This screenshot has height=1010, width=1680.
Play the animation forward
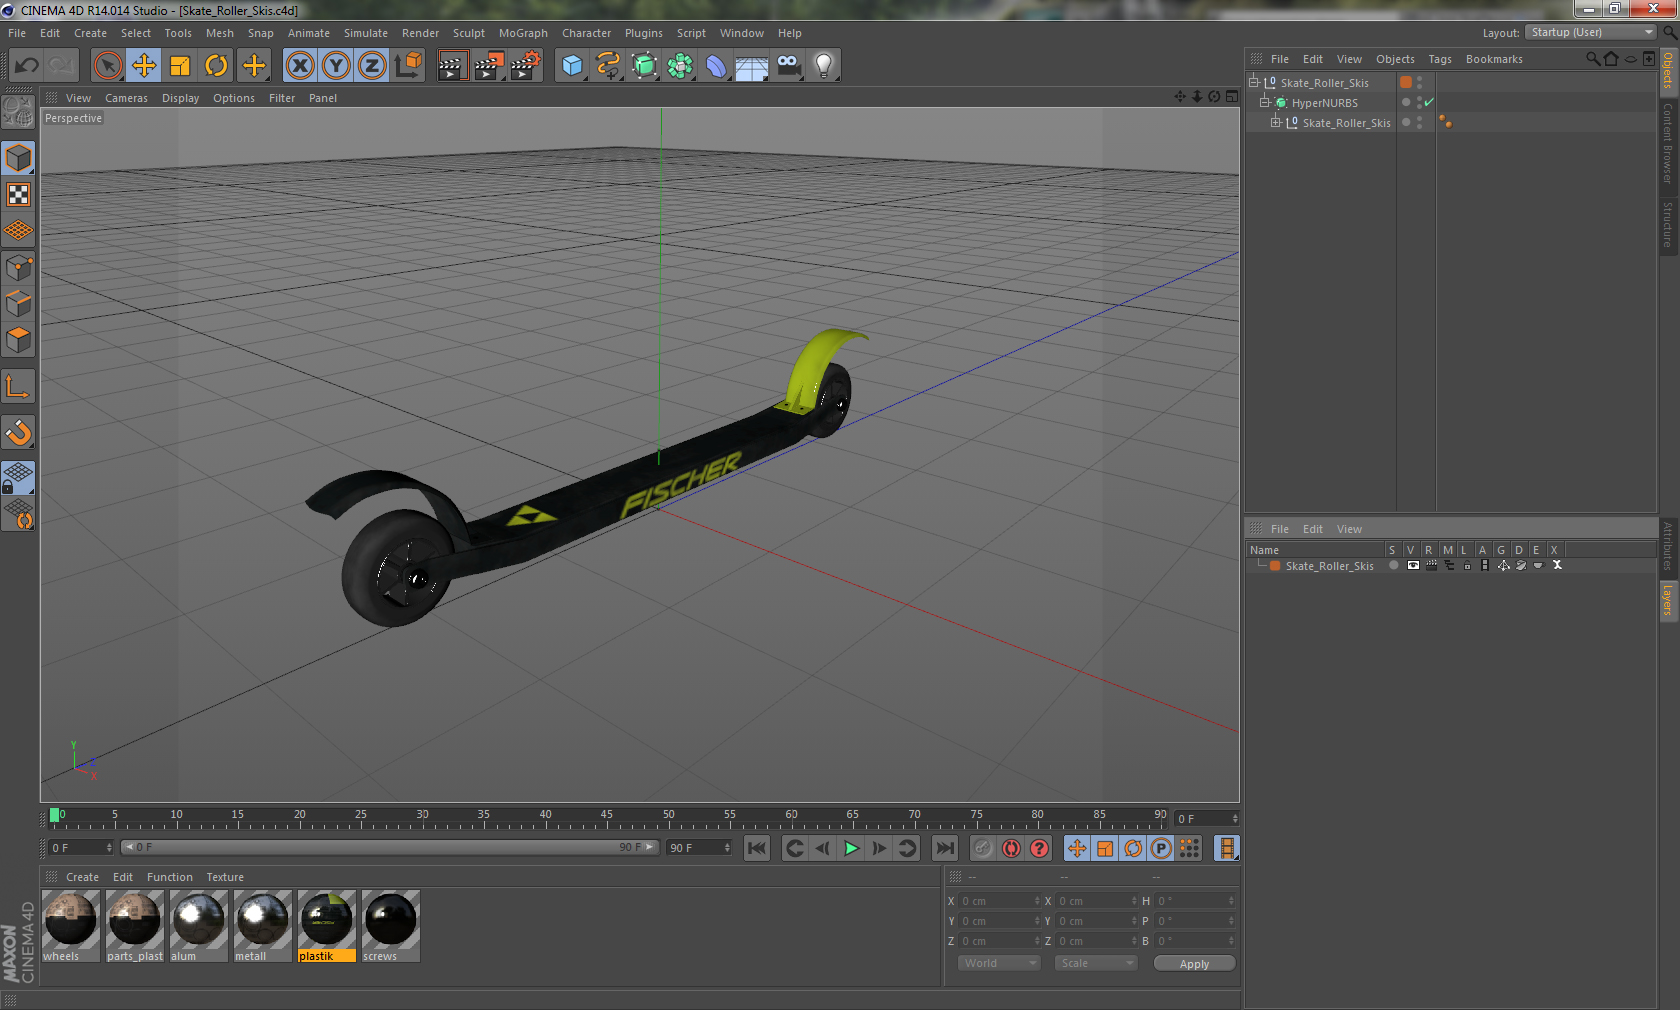tap(851, 848)
